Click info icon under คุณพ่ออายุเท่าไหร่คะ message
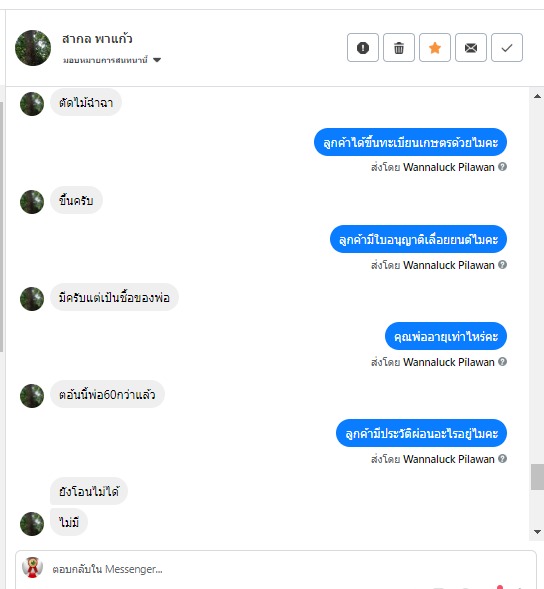The height and width of the screenshot is (589, 544). point(502,361)
